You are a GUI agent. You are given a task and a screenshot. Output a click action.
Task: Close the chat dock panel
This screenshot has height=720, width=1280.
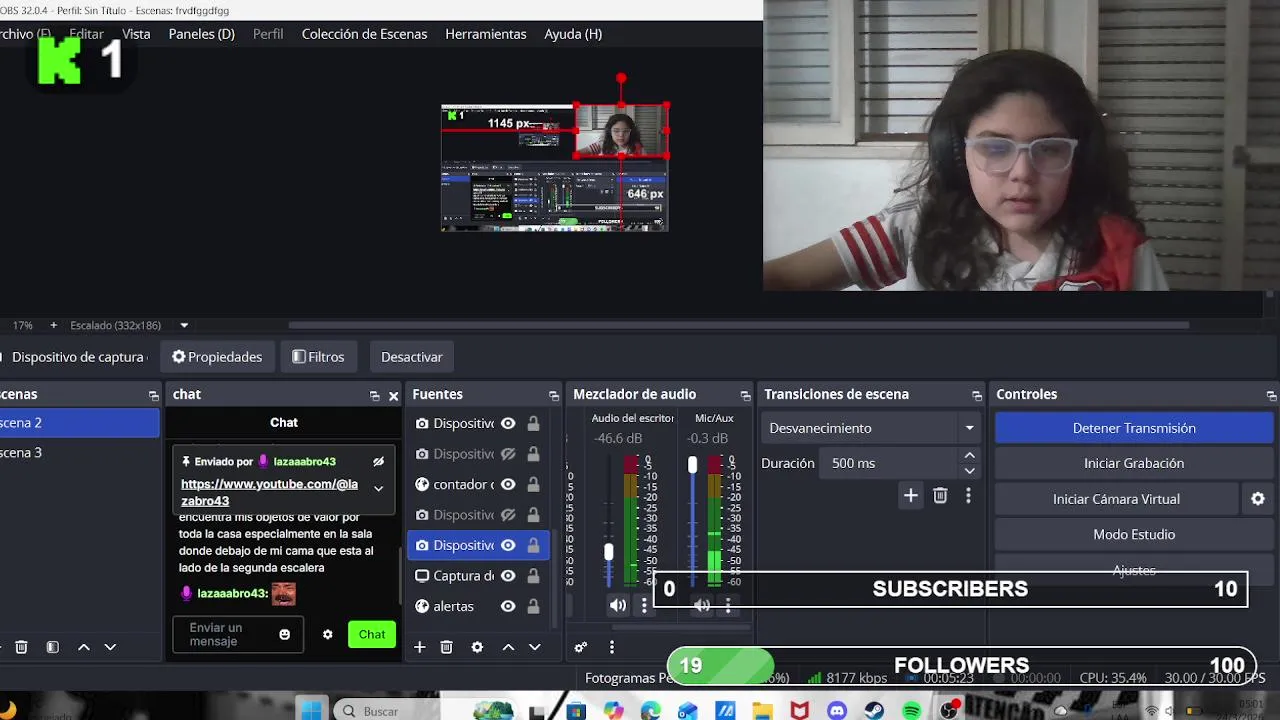[x=393, y=395]
